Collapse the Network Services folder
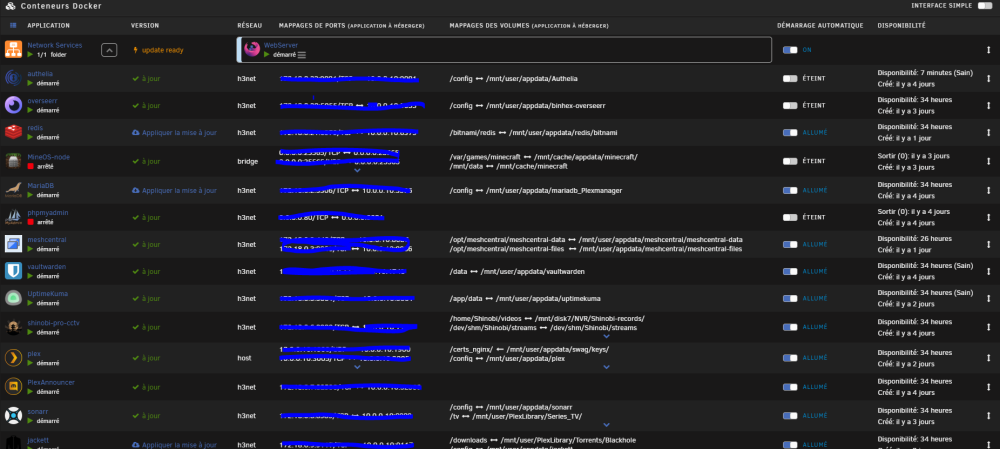The image size is (1000, 449). (109, 50)
